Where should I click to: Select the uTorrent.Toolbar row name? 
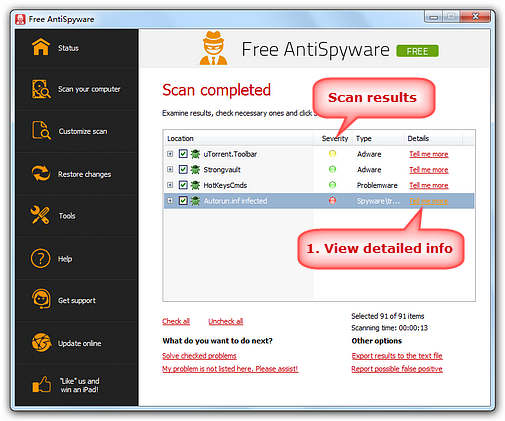pos(230,154)
